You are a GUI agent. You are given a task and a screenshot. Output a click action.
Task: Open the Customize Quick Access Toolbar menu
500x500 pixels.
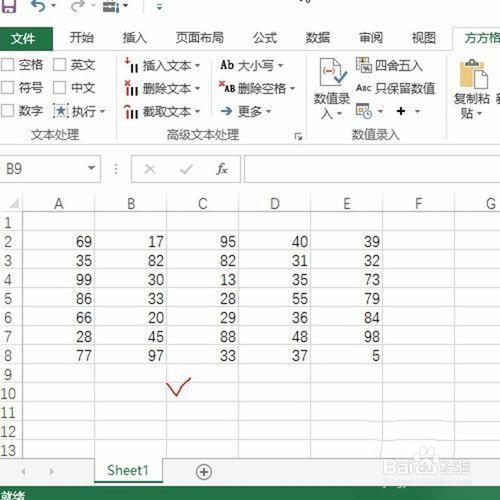pyautogui.click(x=159, y=7)
